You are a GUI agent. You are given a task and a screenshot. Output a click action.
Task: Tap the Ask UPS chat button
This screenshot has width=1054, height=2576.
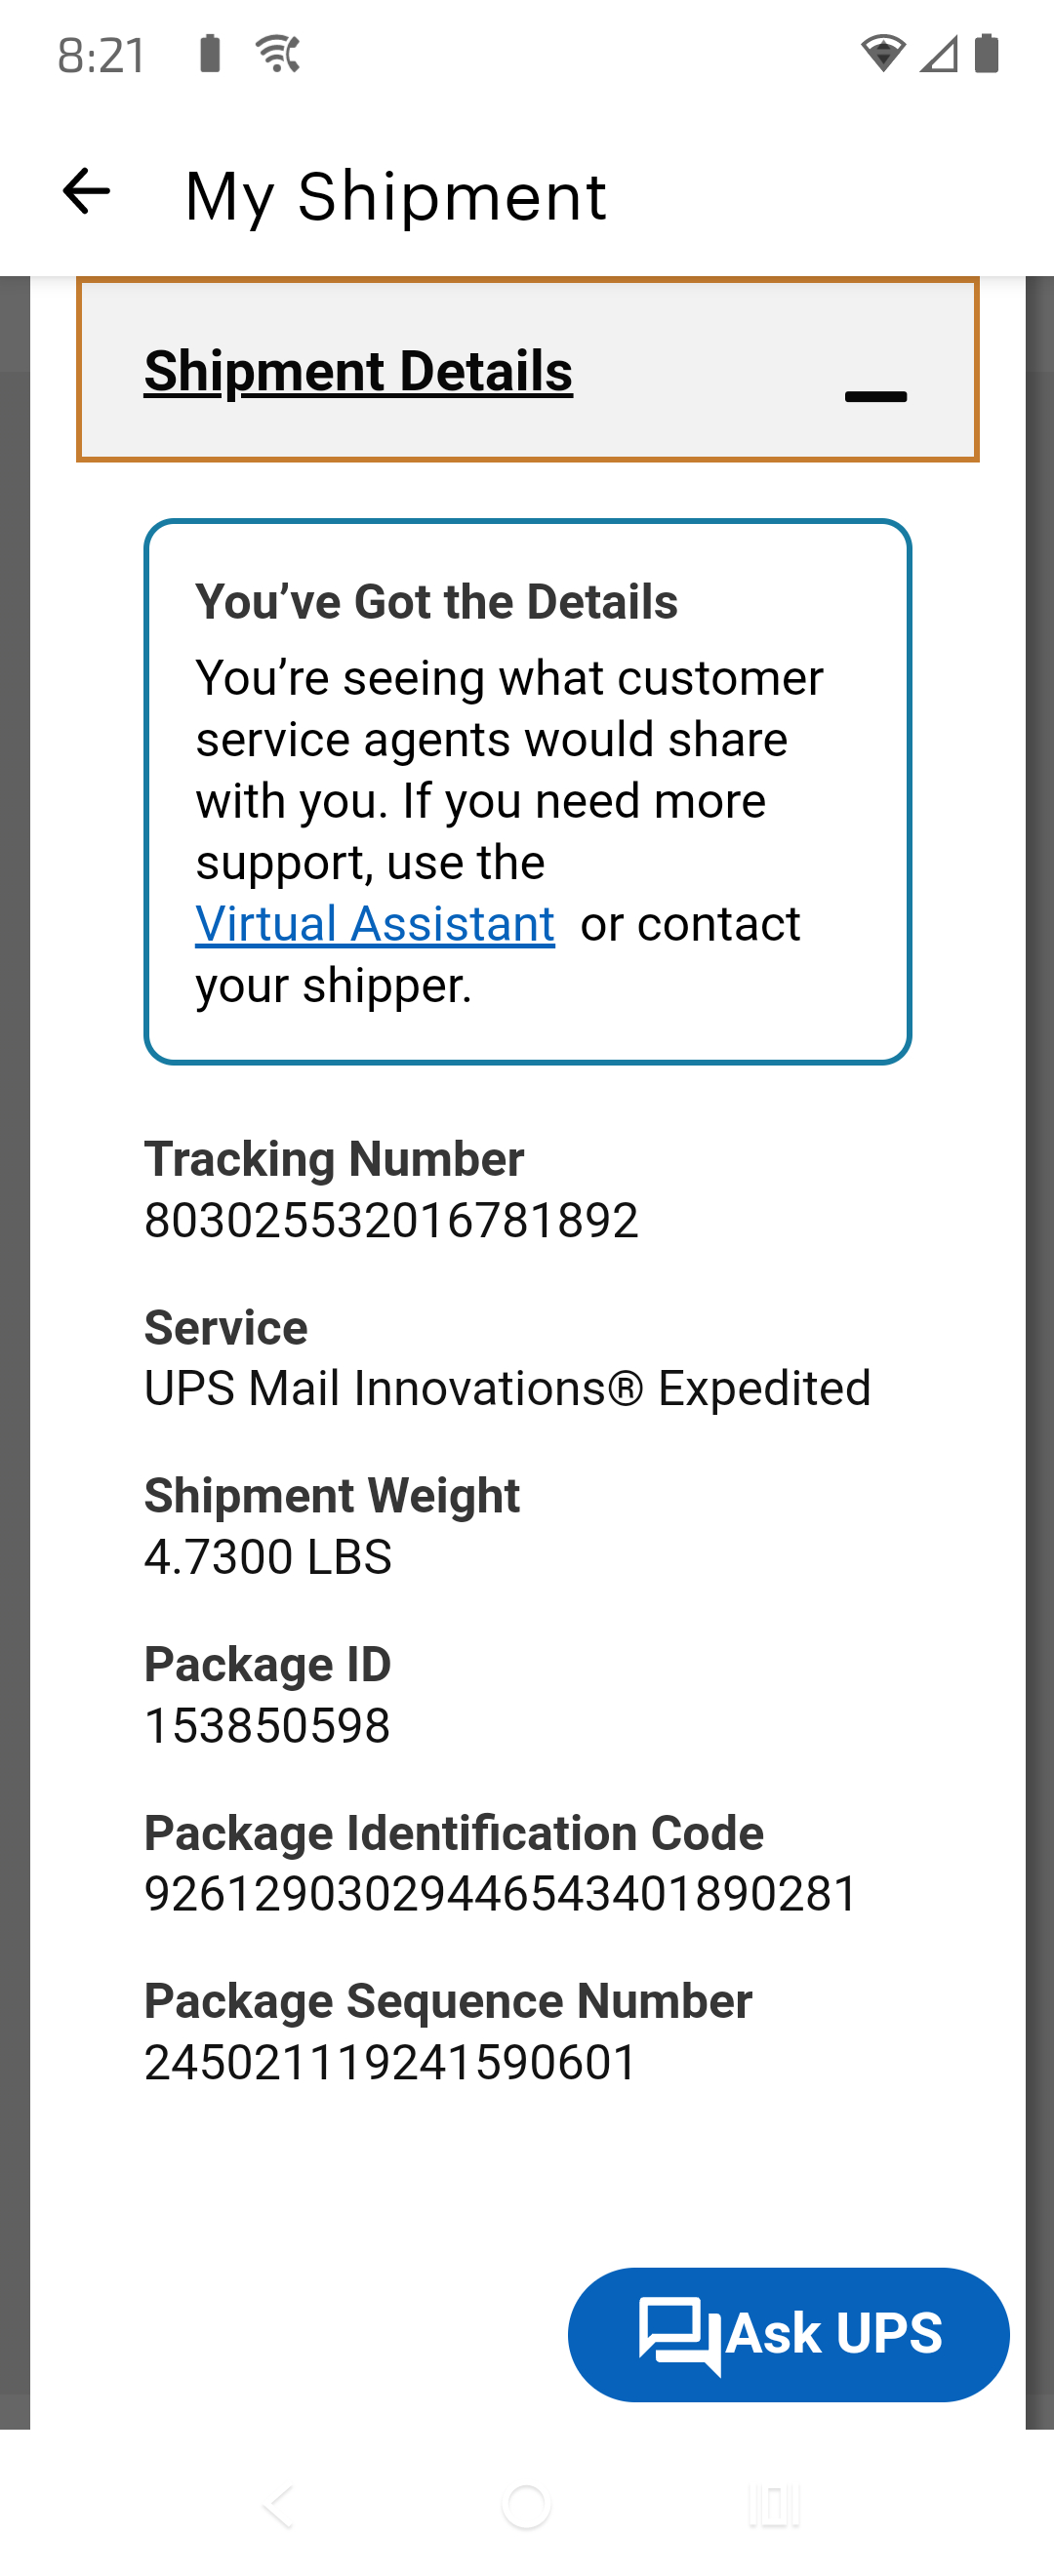click(788, 2334)
